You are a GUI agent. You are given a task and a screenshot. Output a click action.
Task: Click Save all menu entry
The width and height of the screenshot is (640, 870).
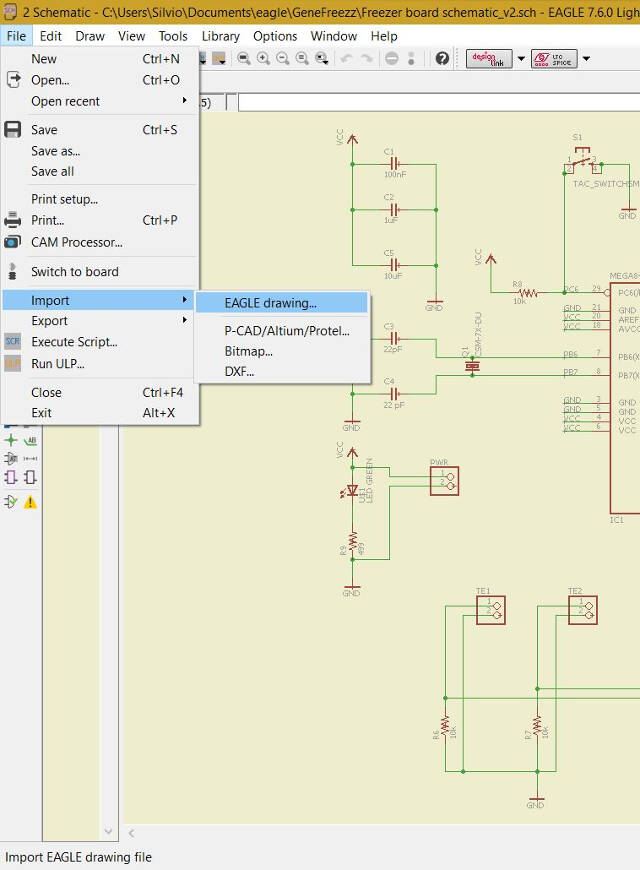(x=100, y=171)
